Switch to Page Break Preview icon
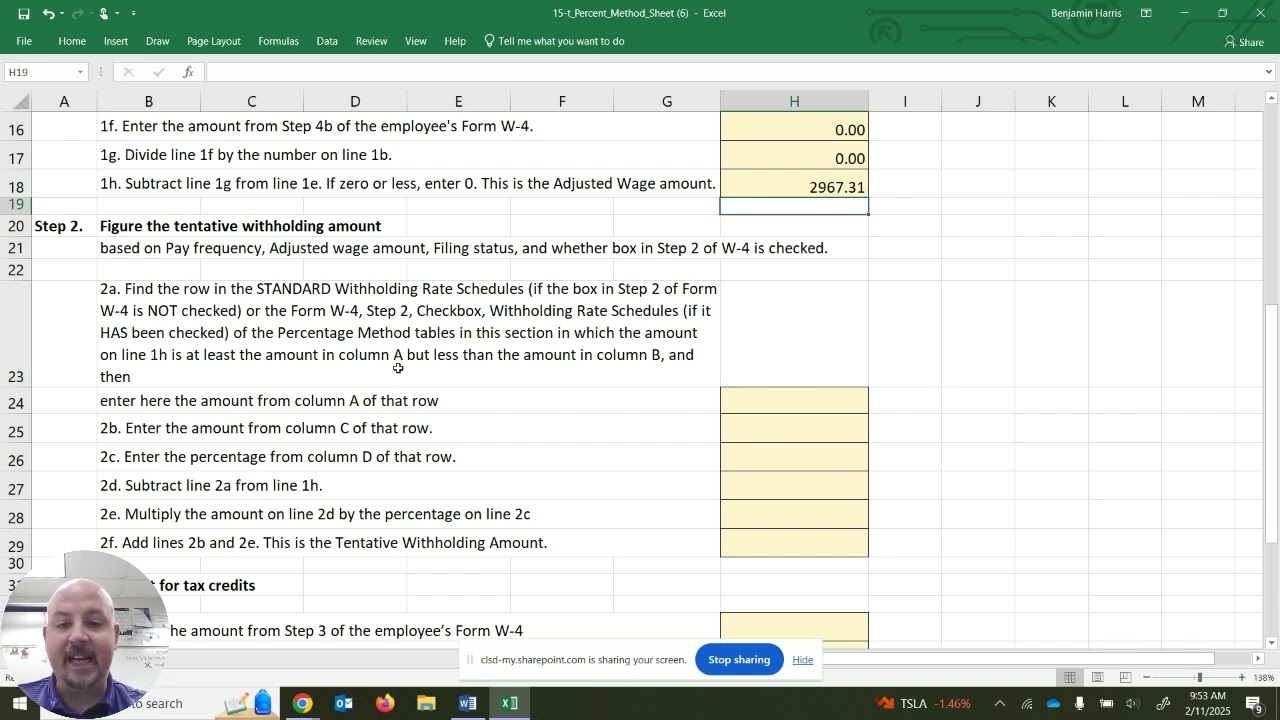Viewport: 1280px width, 720px height. click(1125, 678)
